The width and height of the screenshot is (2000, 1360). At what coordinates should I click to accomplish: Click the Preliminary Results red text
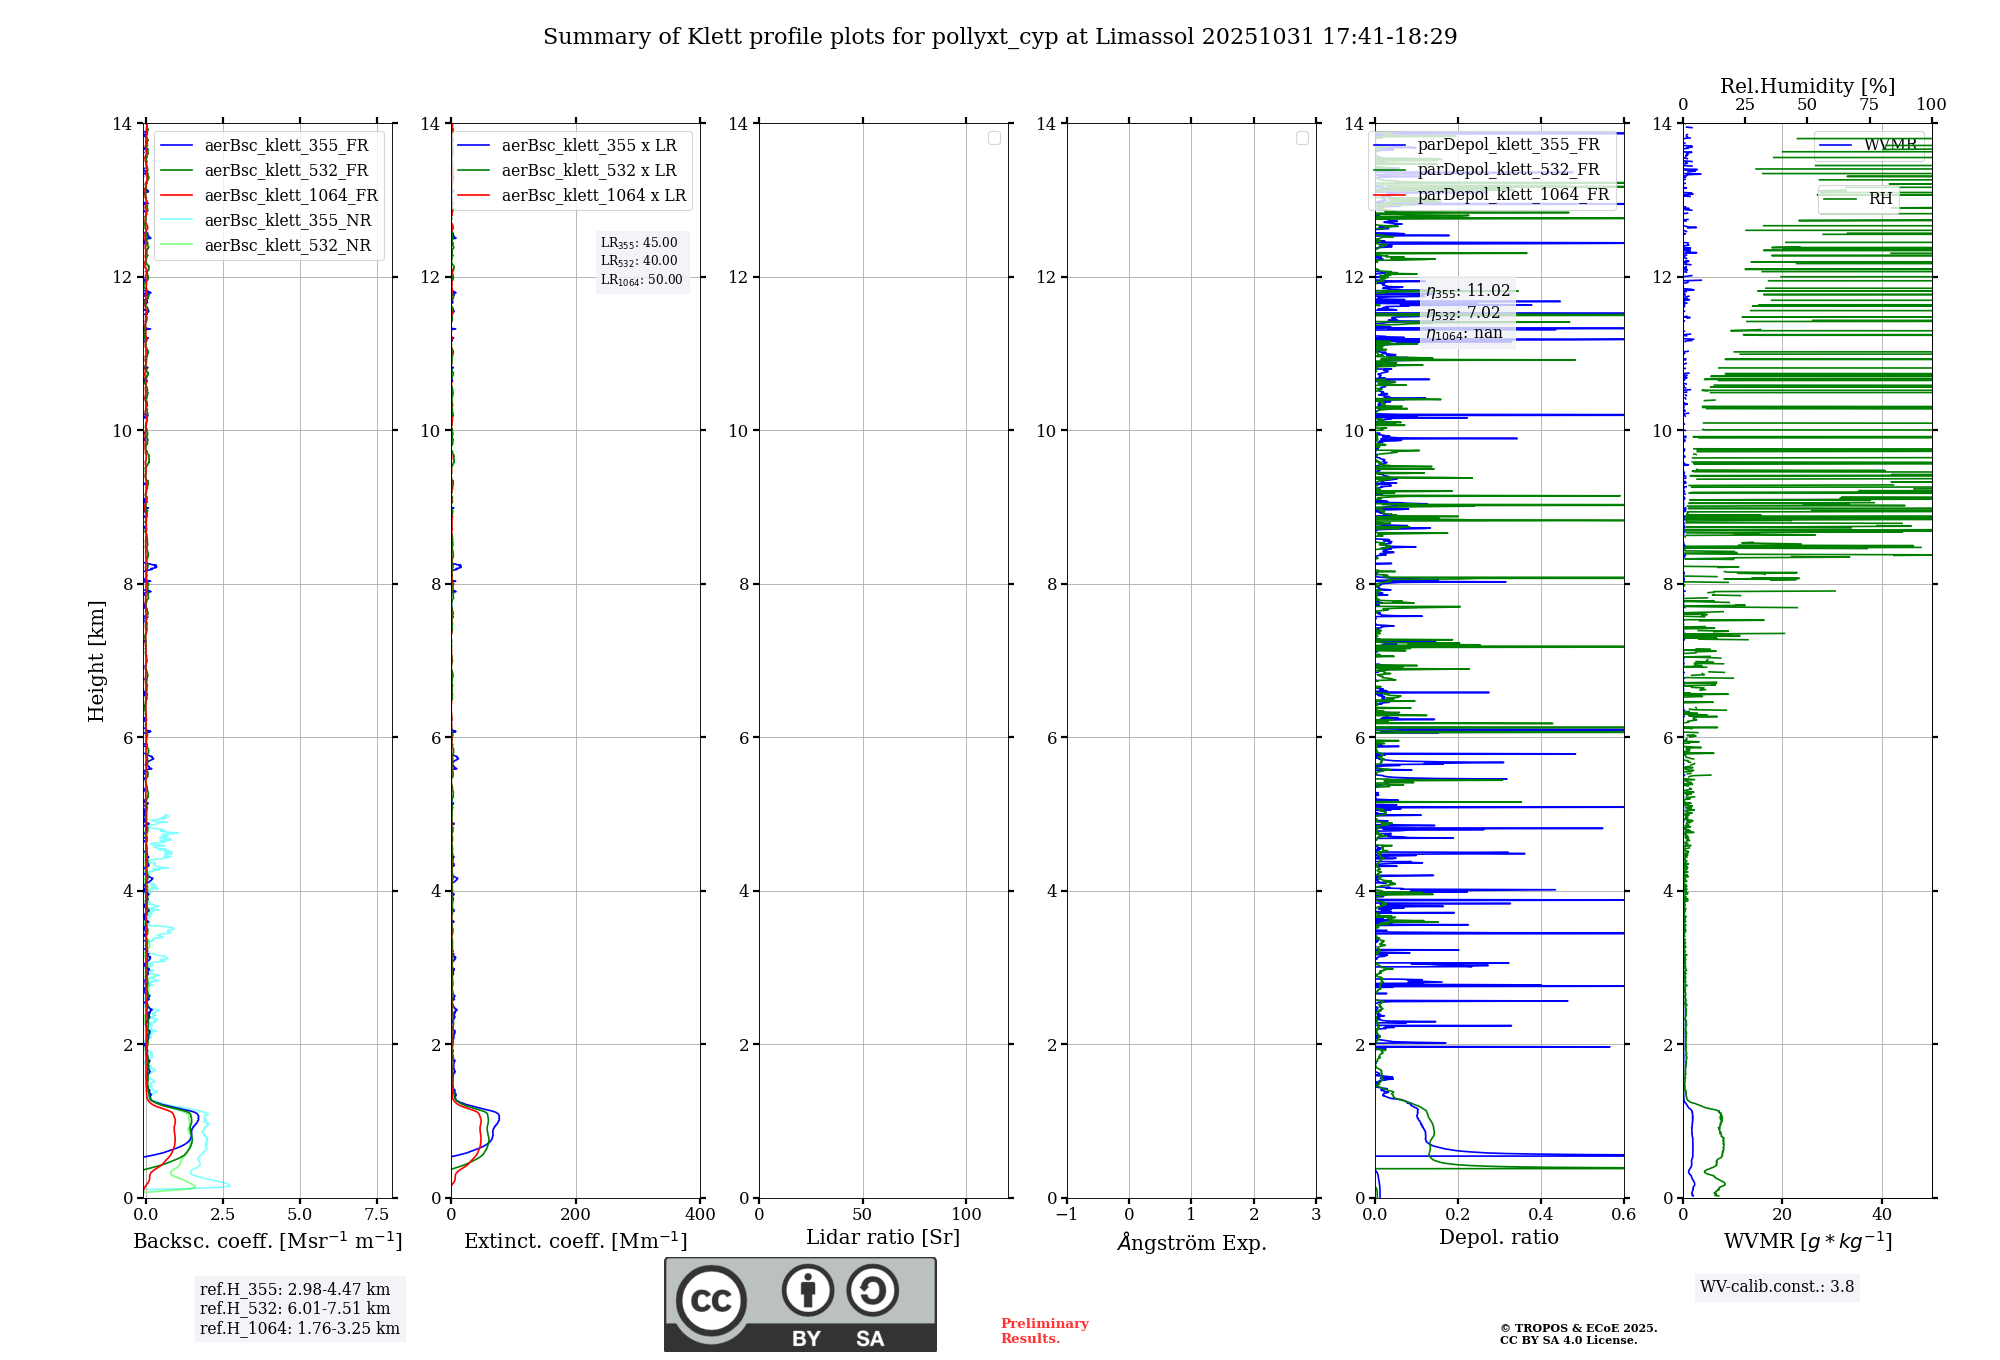coord(1044,1331)
